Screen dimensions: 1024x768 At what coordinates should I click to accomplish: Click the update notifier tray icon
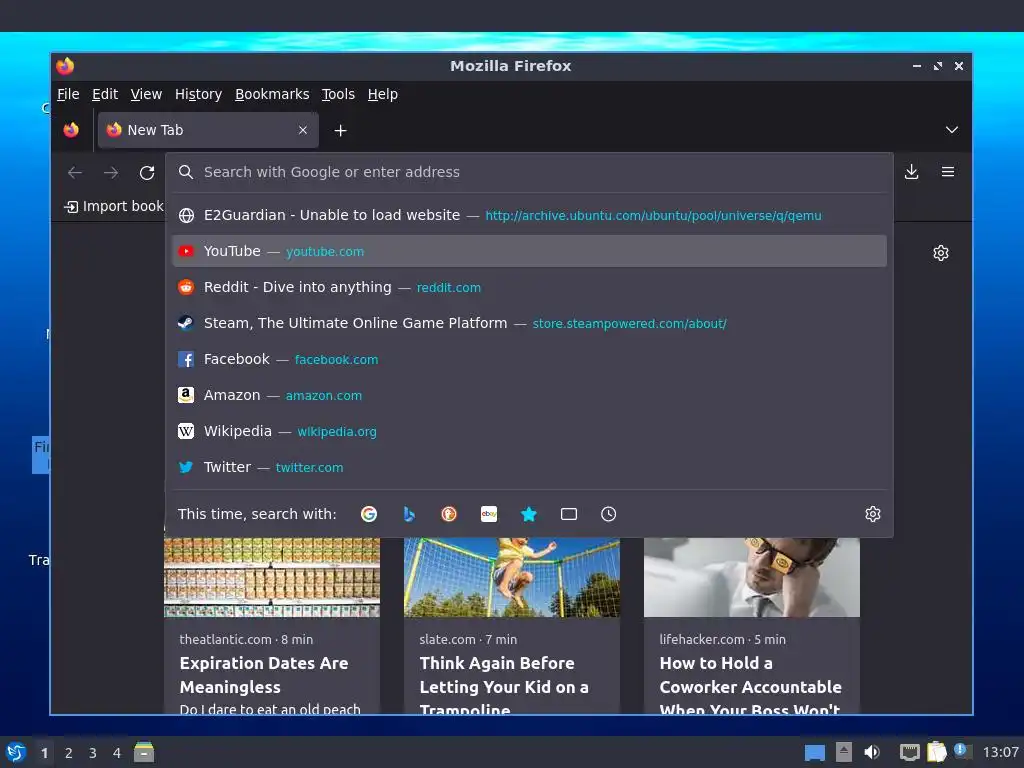pyautogui.click(x=961, y=751)
